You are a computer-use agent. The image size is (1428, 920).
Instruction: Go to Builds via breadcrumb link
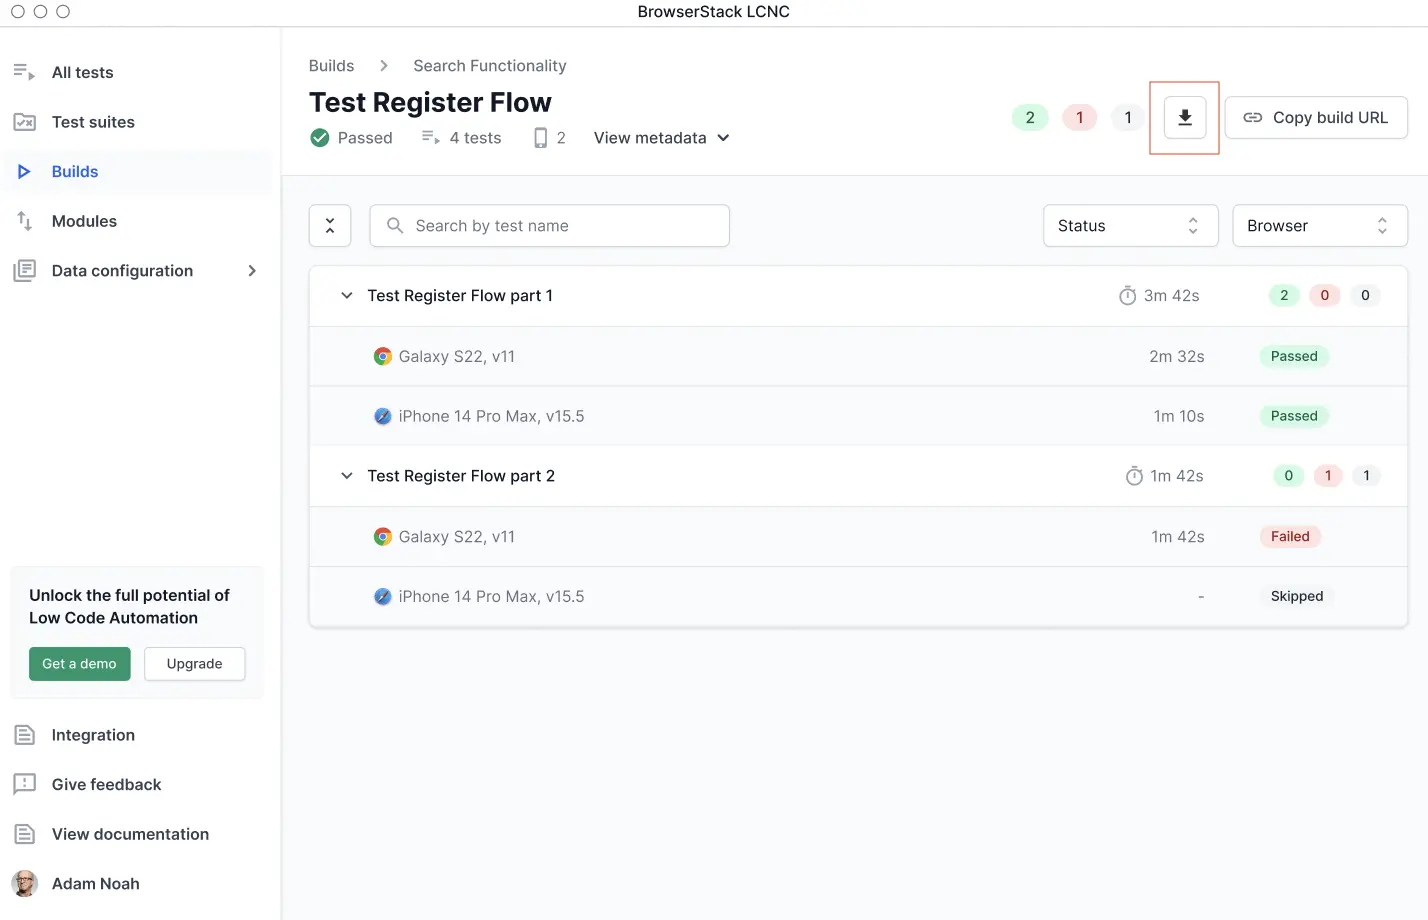[331, 66]
